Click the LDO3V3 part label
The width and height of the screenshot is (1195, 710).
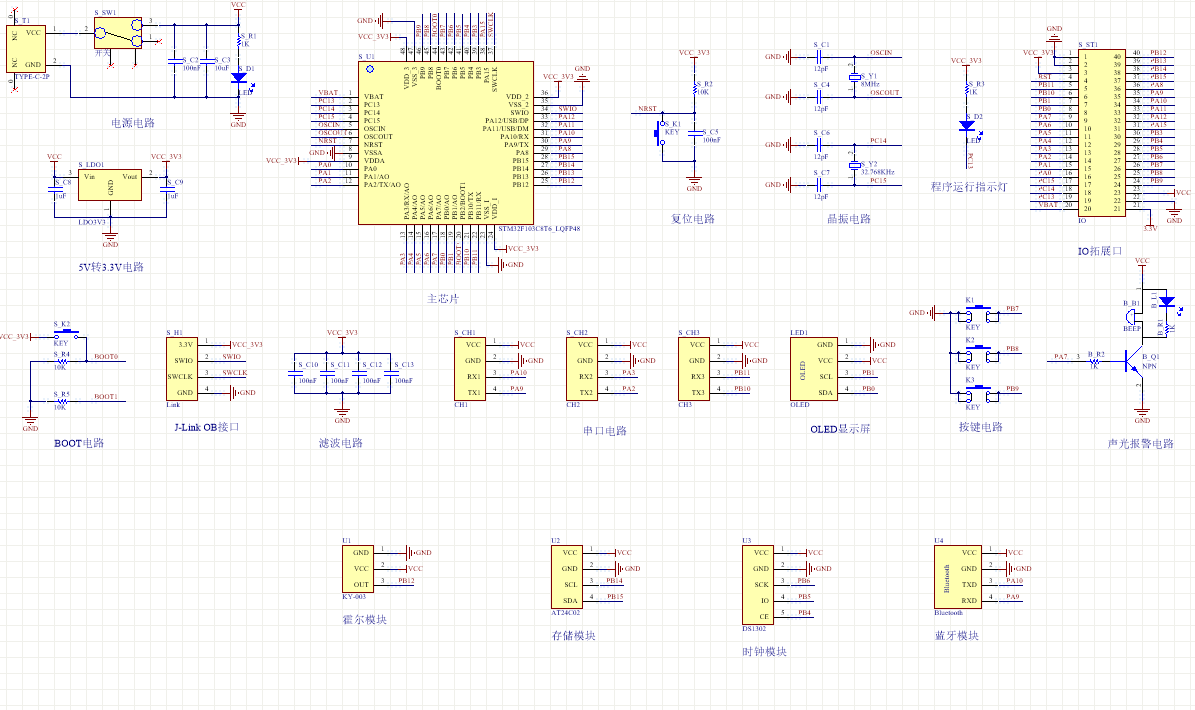[x=92, y=222]
